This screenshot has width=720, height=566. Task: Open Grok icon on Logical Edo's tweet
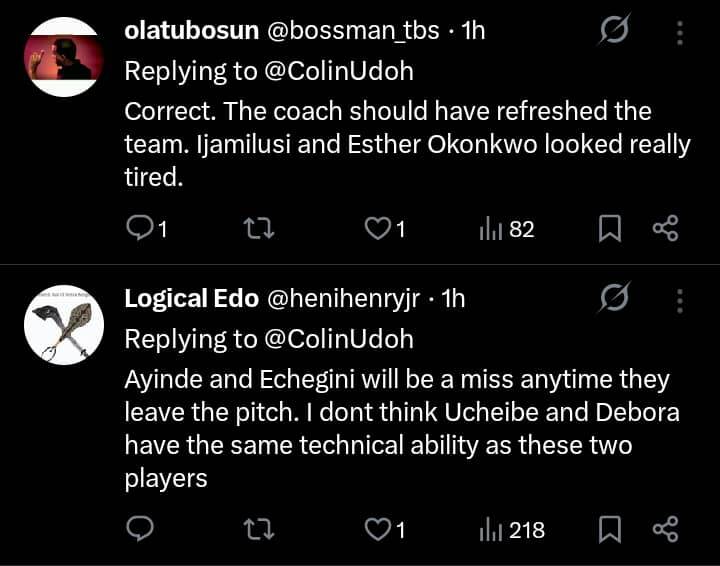(x=614, y=298)
